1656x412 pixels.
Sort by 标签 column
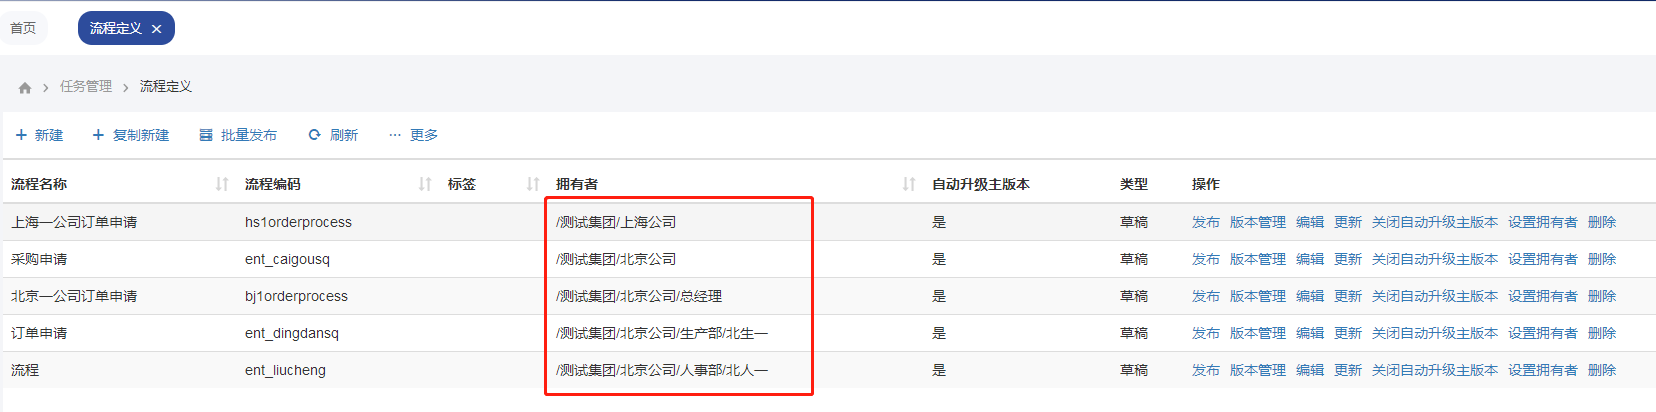tap(533, 184)
